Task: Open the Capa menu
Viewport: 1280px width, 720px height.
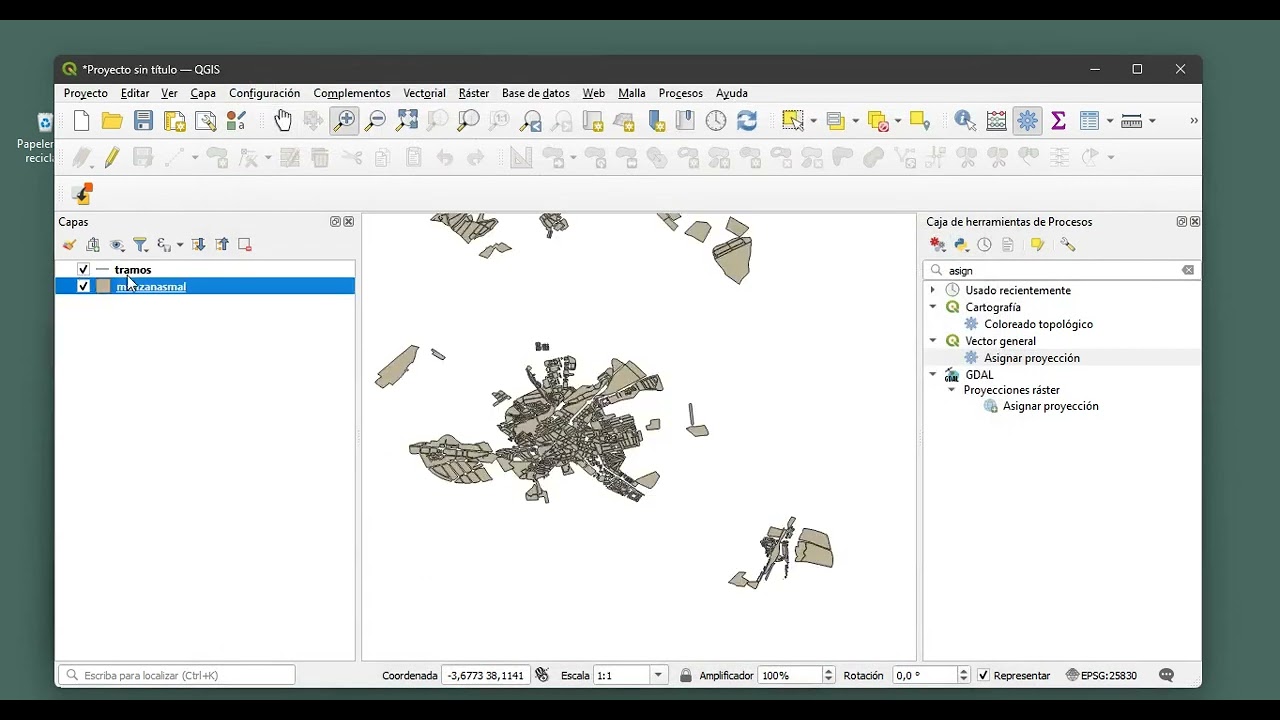Action: tap(203, 93)
